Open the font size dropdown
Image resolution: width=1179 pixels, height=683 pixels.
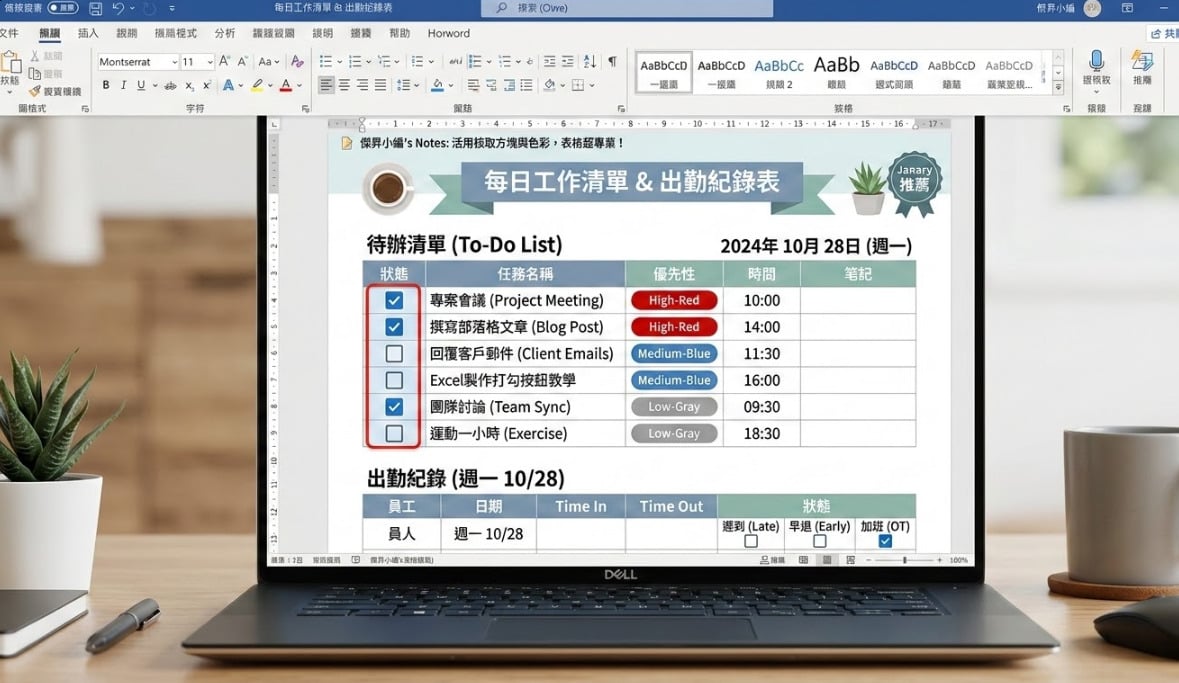coord(209,62)
